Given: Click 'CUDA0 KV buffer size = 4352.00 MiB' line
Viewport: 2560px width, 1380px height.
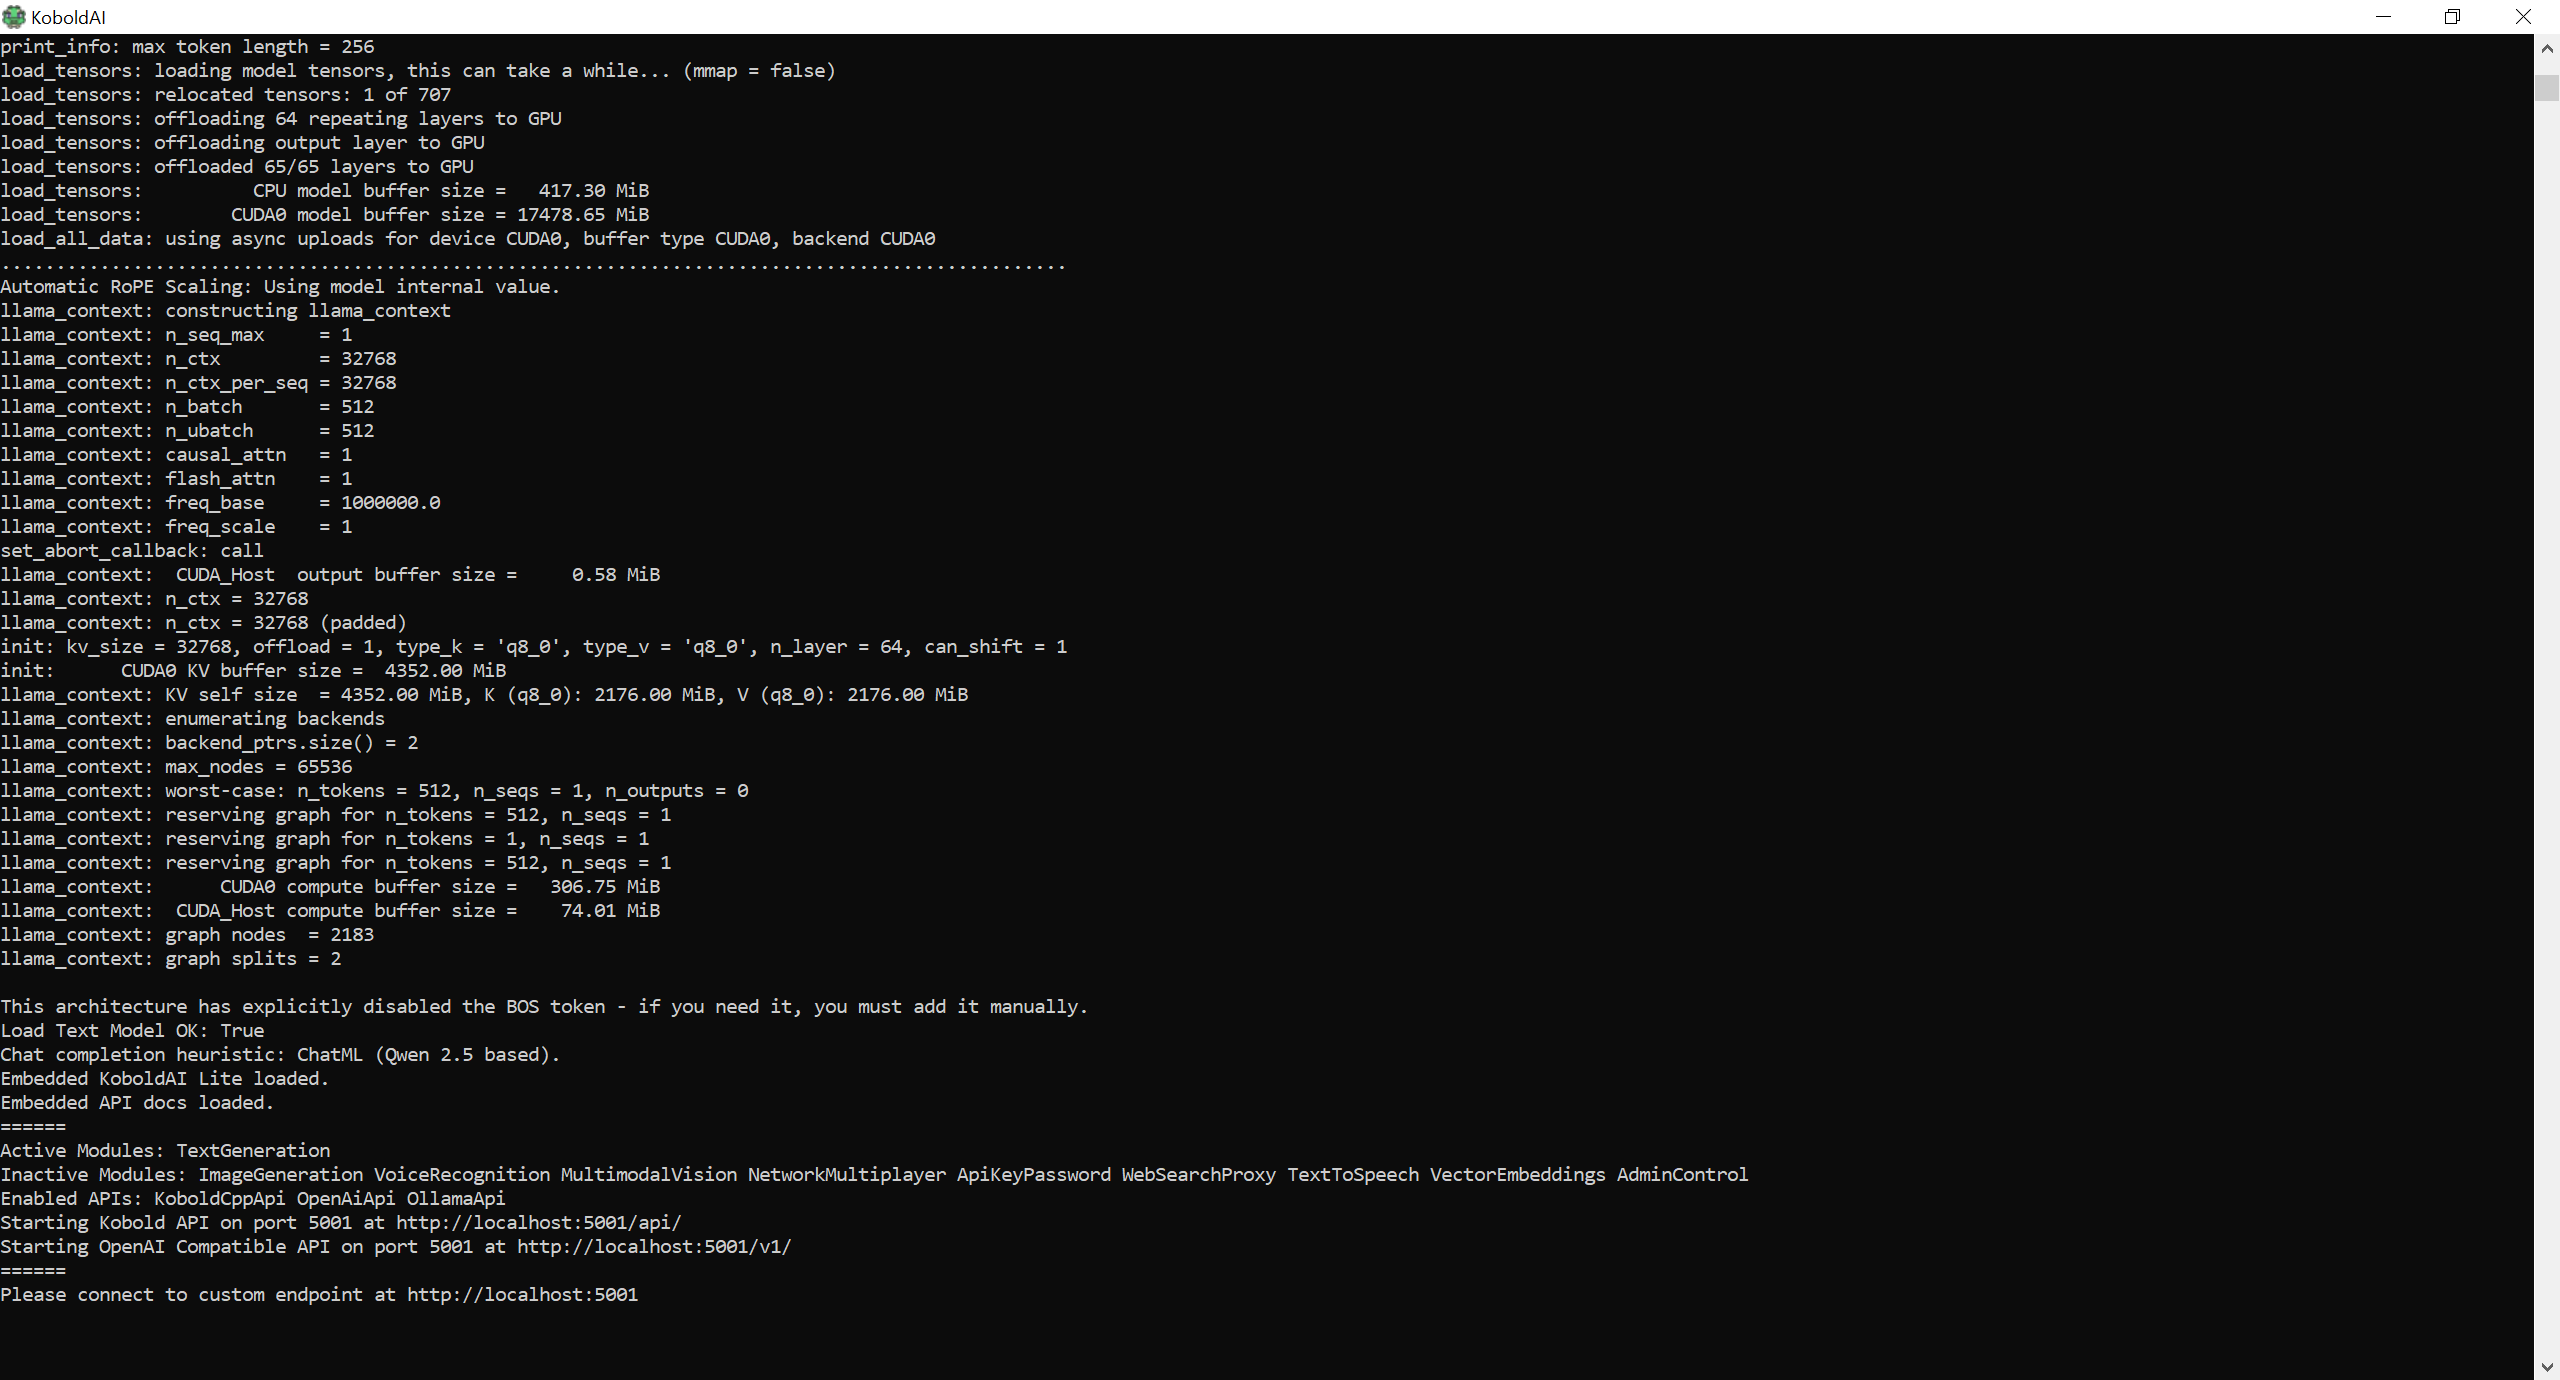Looking at the screenshot, I should coord(253,671).
